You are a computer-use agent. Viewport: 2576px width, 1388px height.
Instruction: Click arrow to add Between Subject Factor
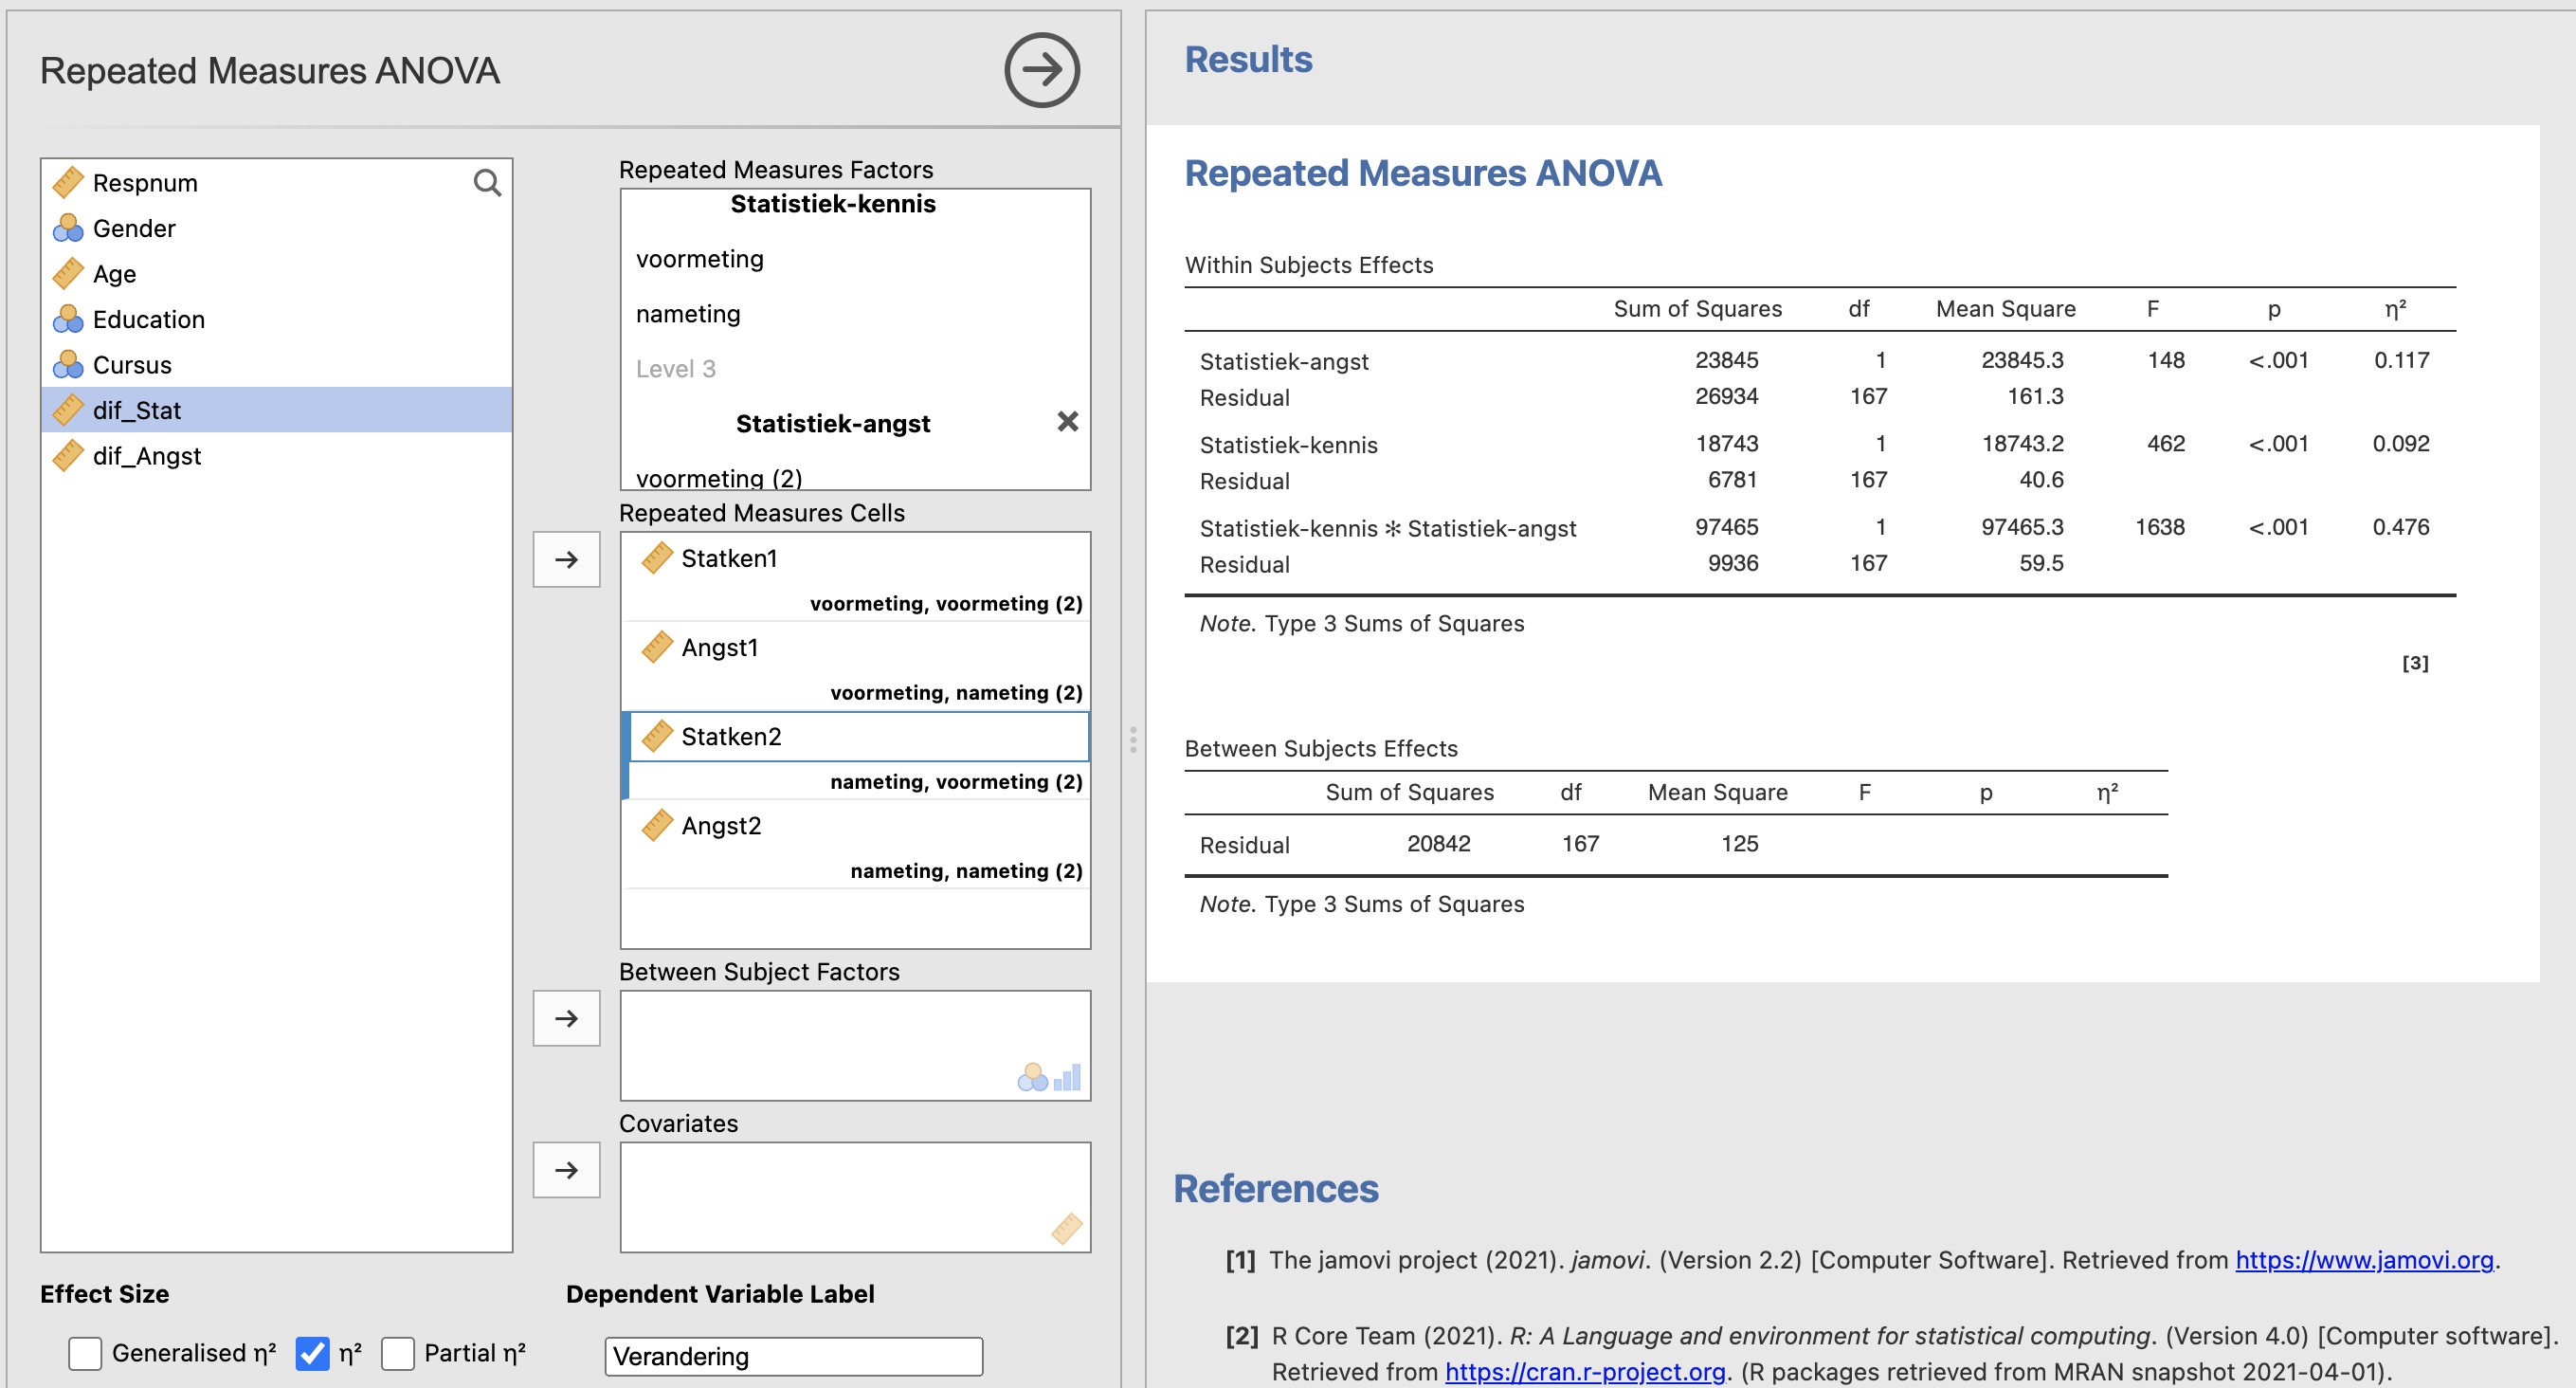[x=566, y=1018]
